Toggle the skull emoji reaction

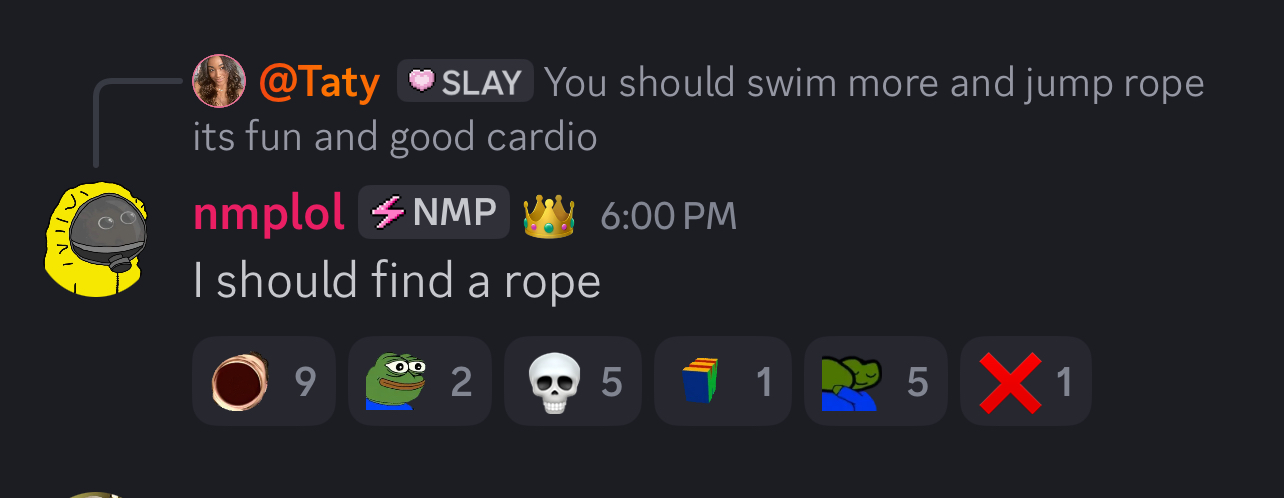click(573, 381)
